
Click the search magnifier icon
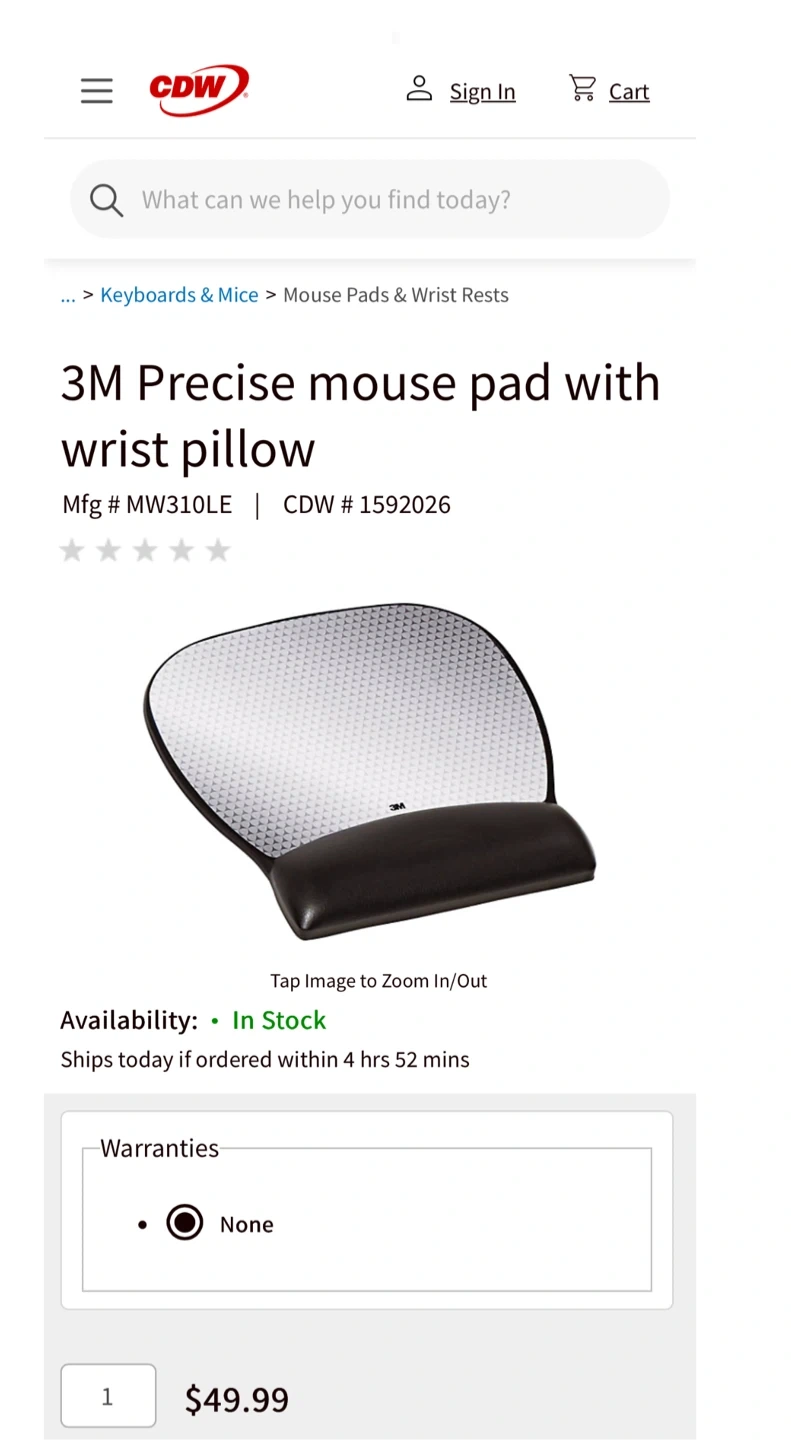(x=106, y=200)
